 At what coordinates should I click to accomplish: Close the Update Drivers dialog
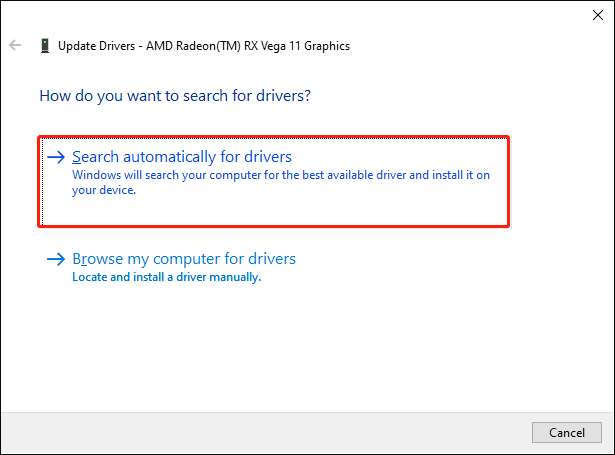(x=598, y=15)
